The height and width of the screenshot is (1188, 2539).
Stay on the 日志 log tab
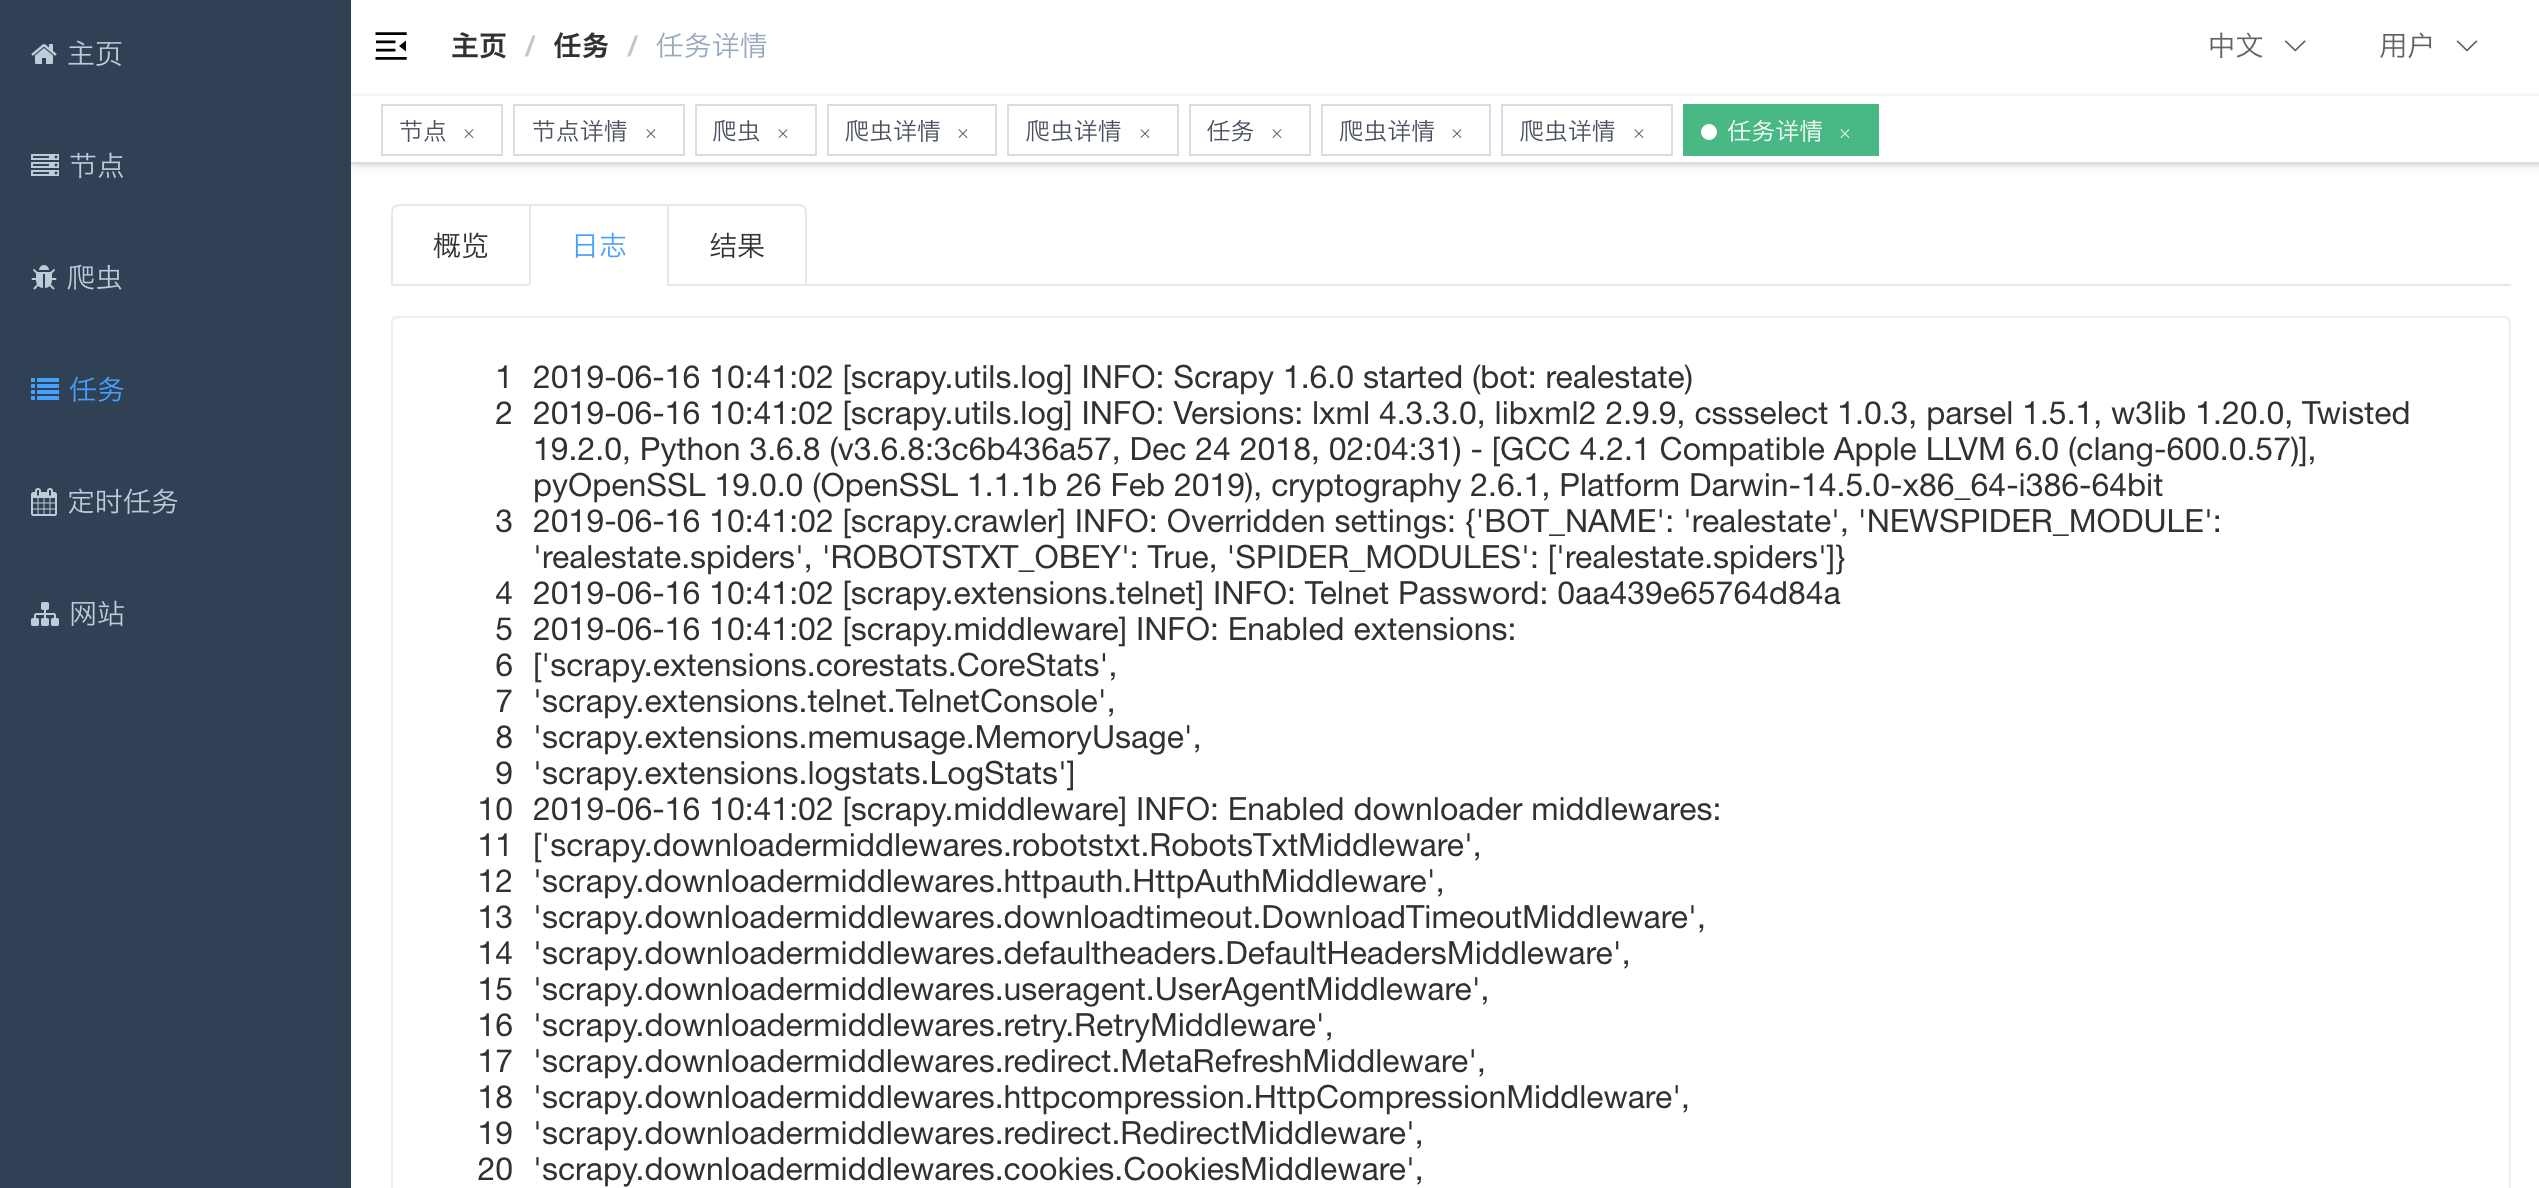coord(598,245)
